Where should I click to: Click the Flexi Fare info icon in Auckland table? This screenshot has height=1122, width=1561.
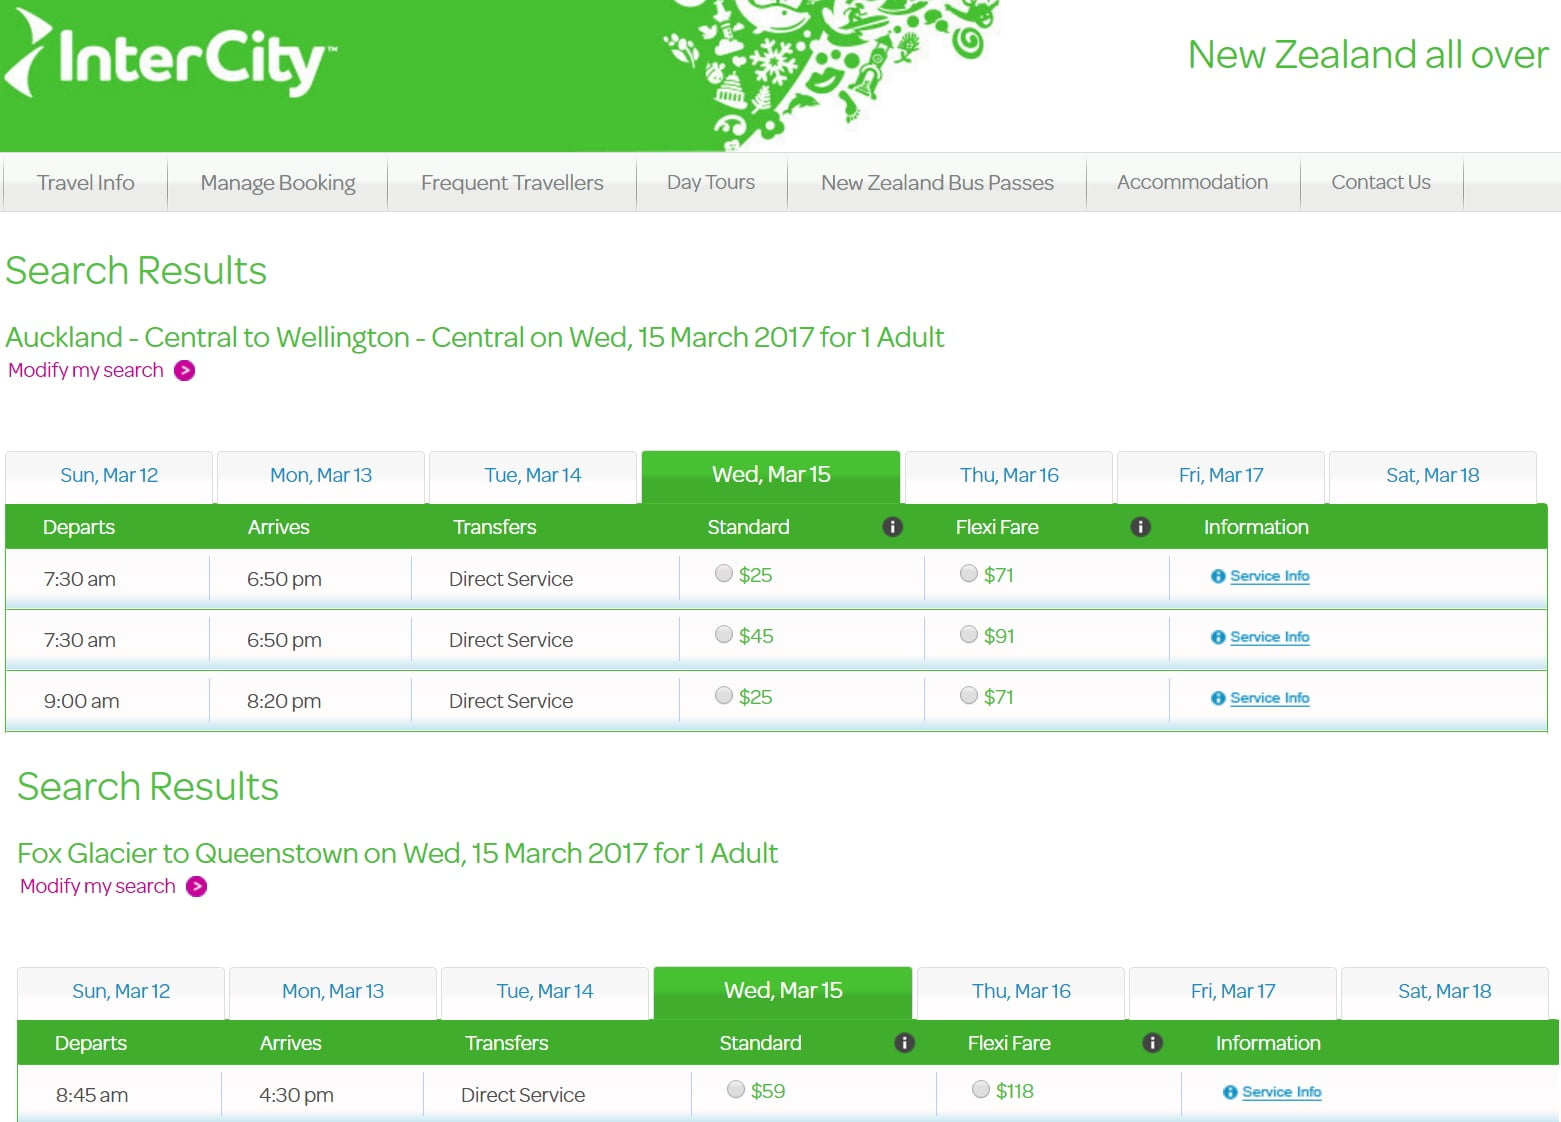tap(1140, 527)
